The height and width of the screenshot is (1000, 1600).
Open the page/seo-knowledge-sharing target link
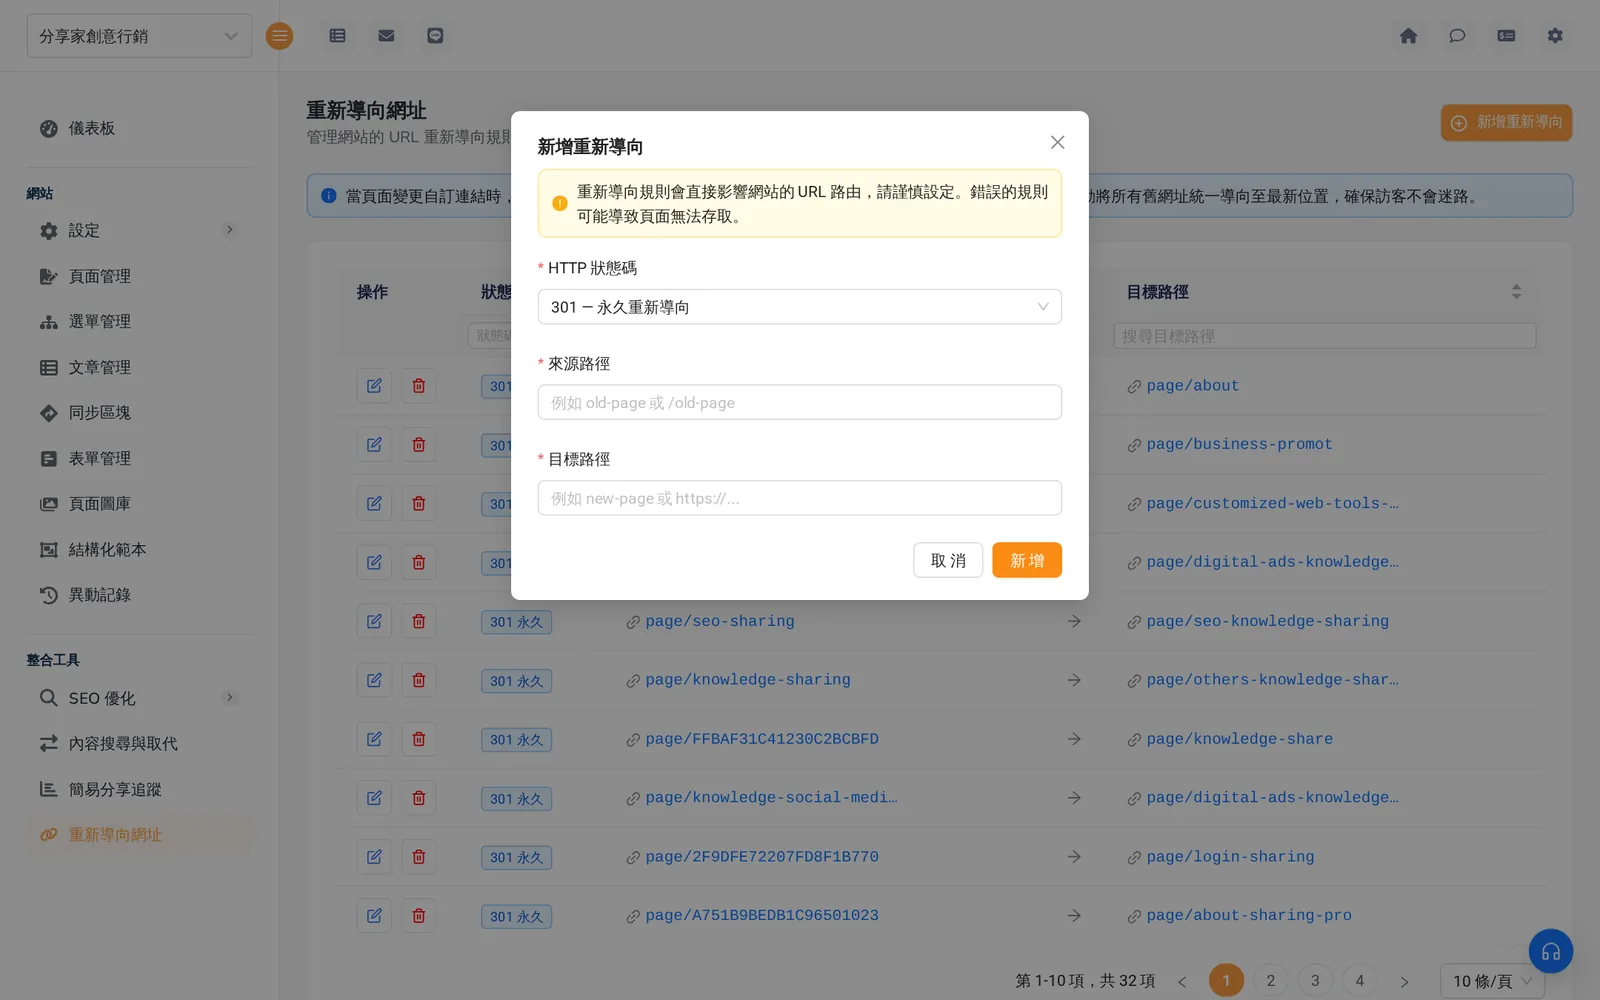point(1267,621)
